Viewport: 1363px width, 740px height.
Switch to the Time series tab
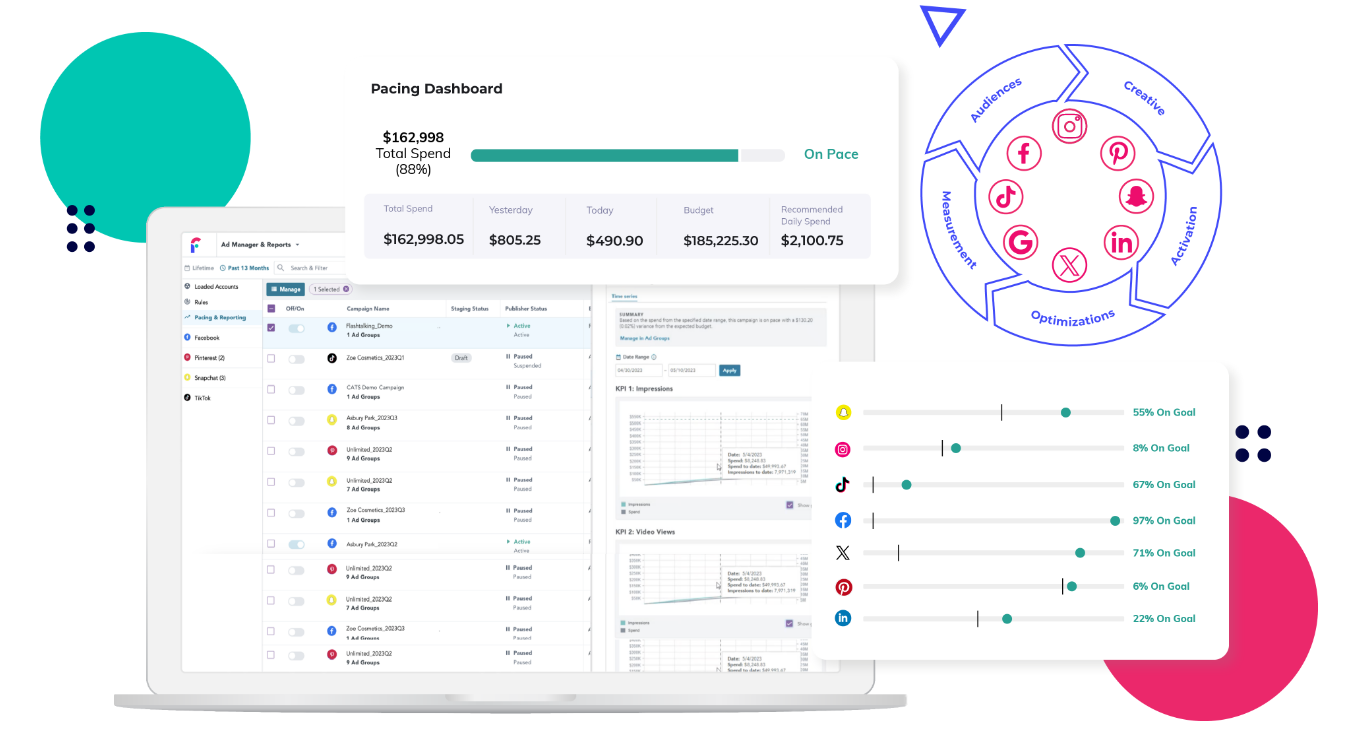click(x=624, y=296)
